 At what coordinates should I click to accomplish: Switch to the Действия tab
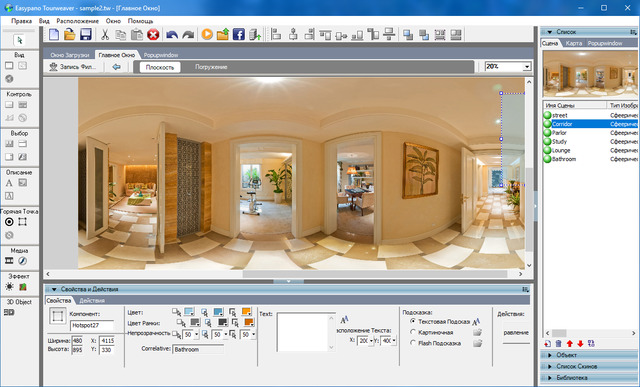point(92,300)
